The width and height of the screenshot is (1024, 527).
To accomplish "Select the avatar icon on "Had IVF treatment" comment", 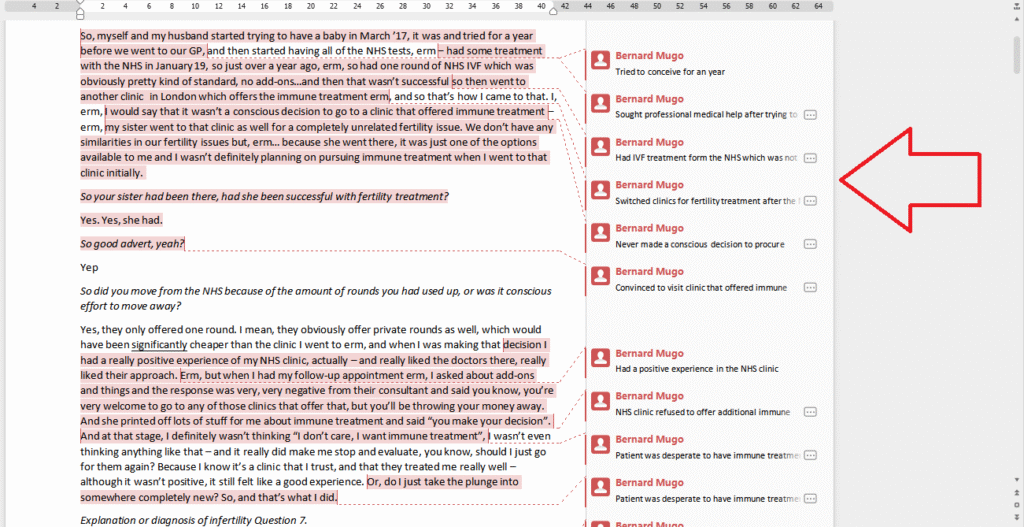I will [x=600, y=148].
